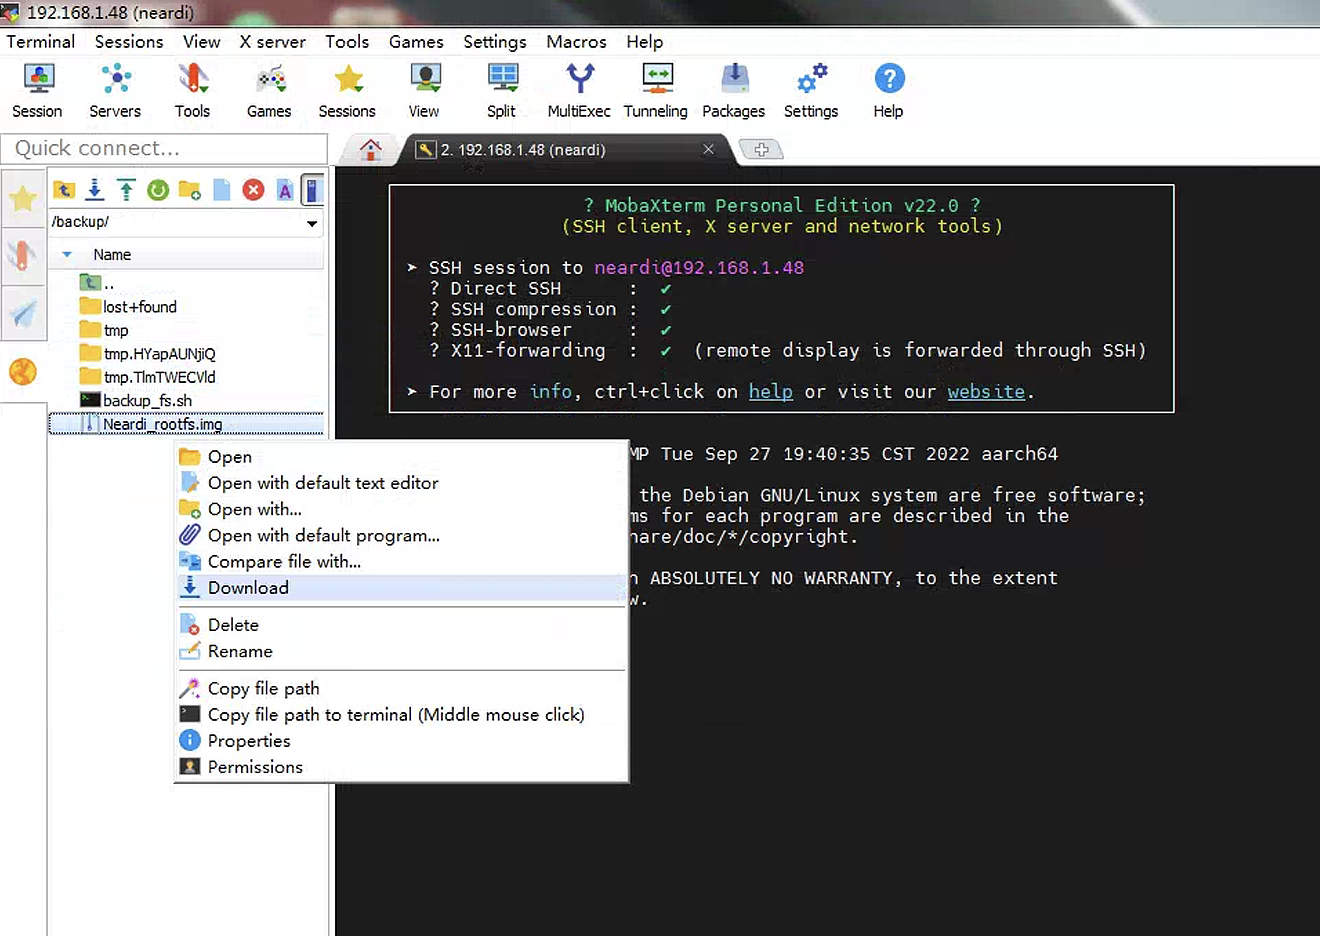Open the Games menu in menu bar
Screen dimensions: 1320x936
click(416, 42)
